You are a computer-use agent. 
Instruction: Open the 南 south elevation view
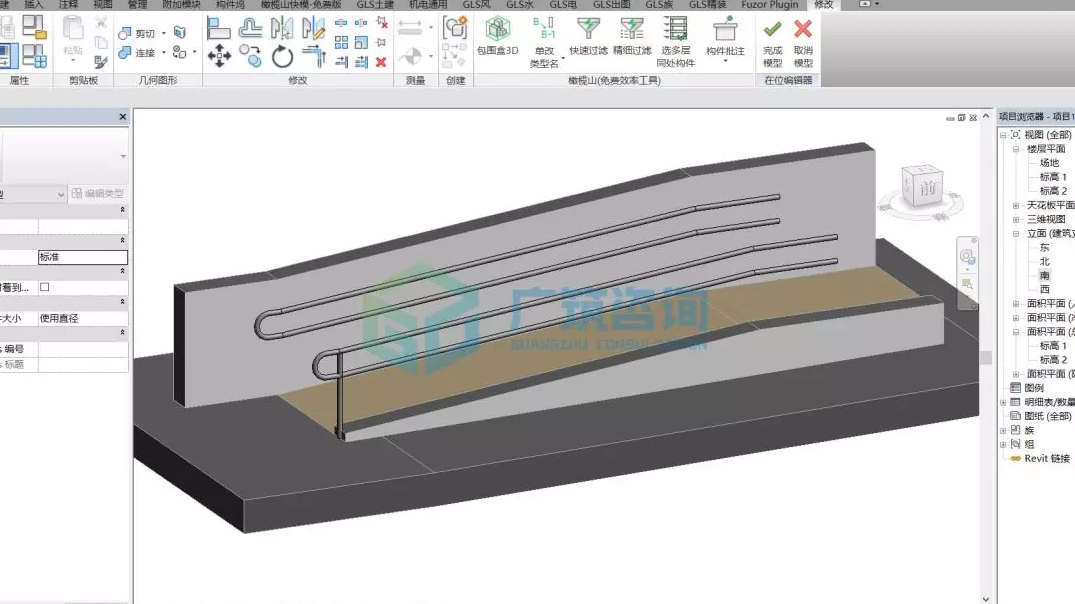click(x=1044, y=275)
